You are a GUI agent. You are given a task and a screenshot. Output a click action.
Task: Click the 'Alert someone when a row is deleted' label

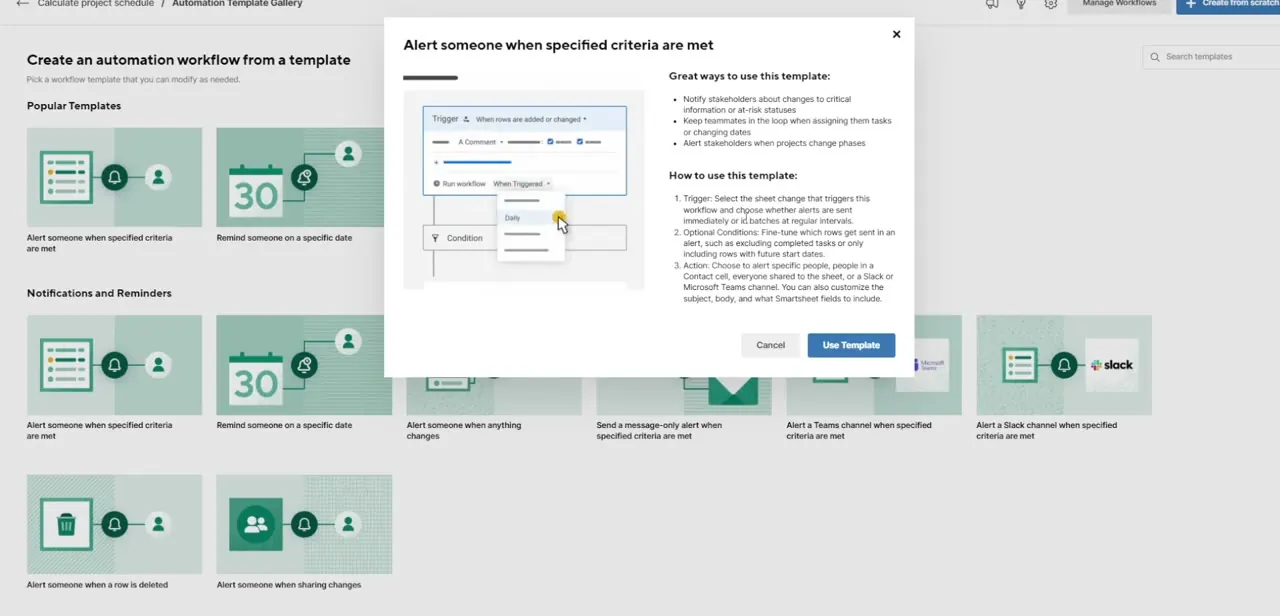97,585
